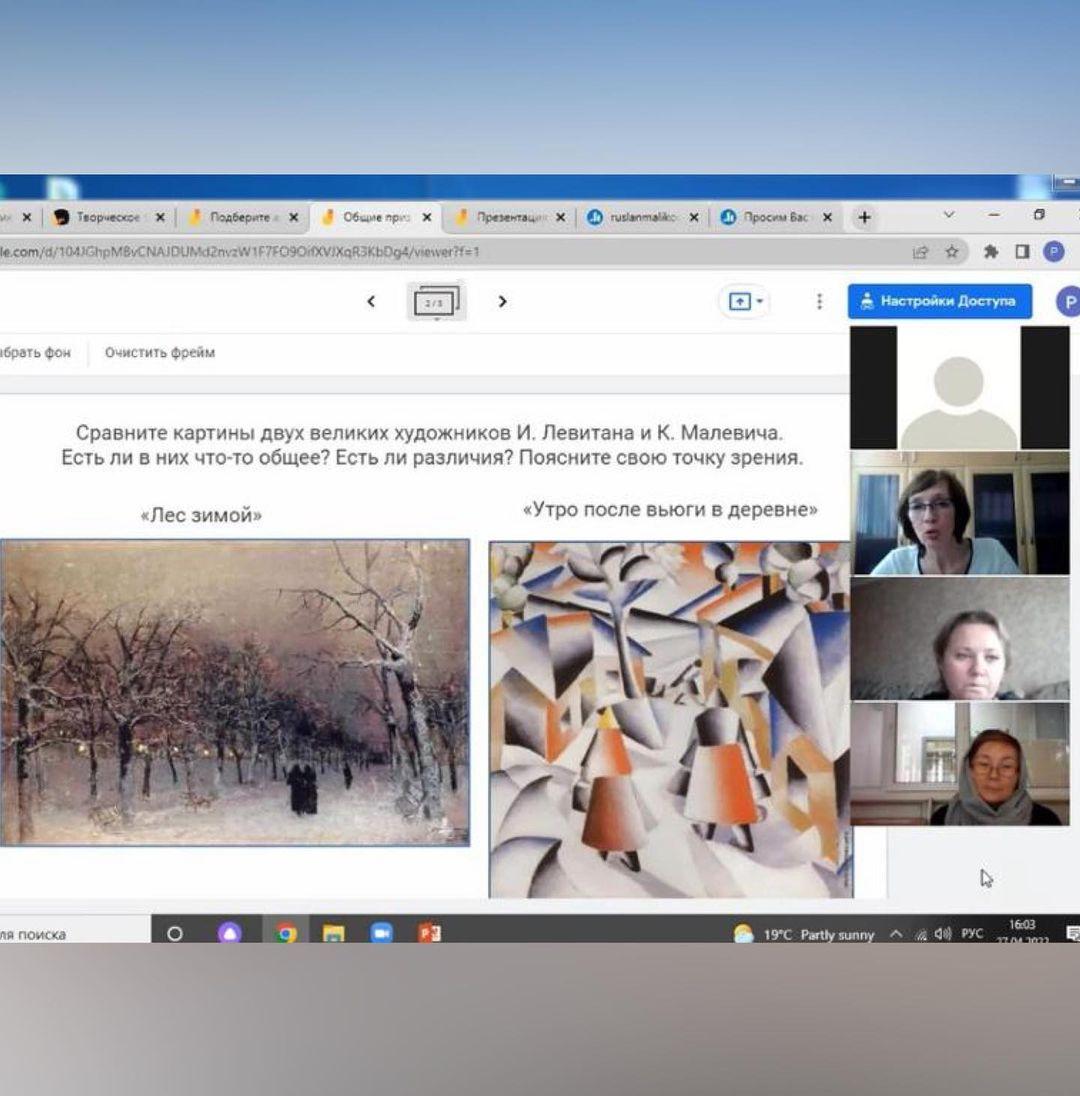Click the taskbar search field

point(75,934)
